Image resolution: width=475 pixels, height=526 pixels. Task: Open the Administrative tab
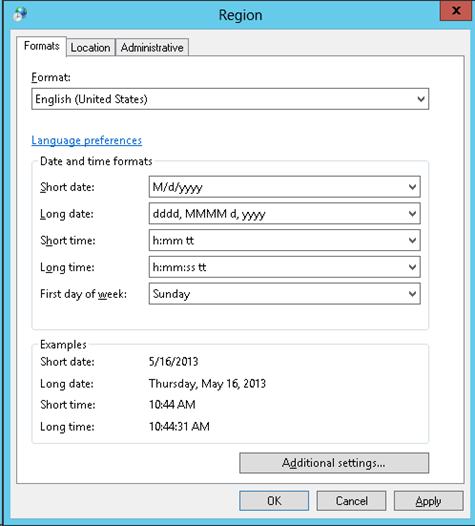coord(152,48)
